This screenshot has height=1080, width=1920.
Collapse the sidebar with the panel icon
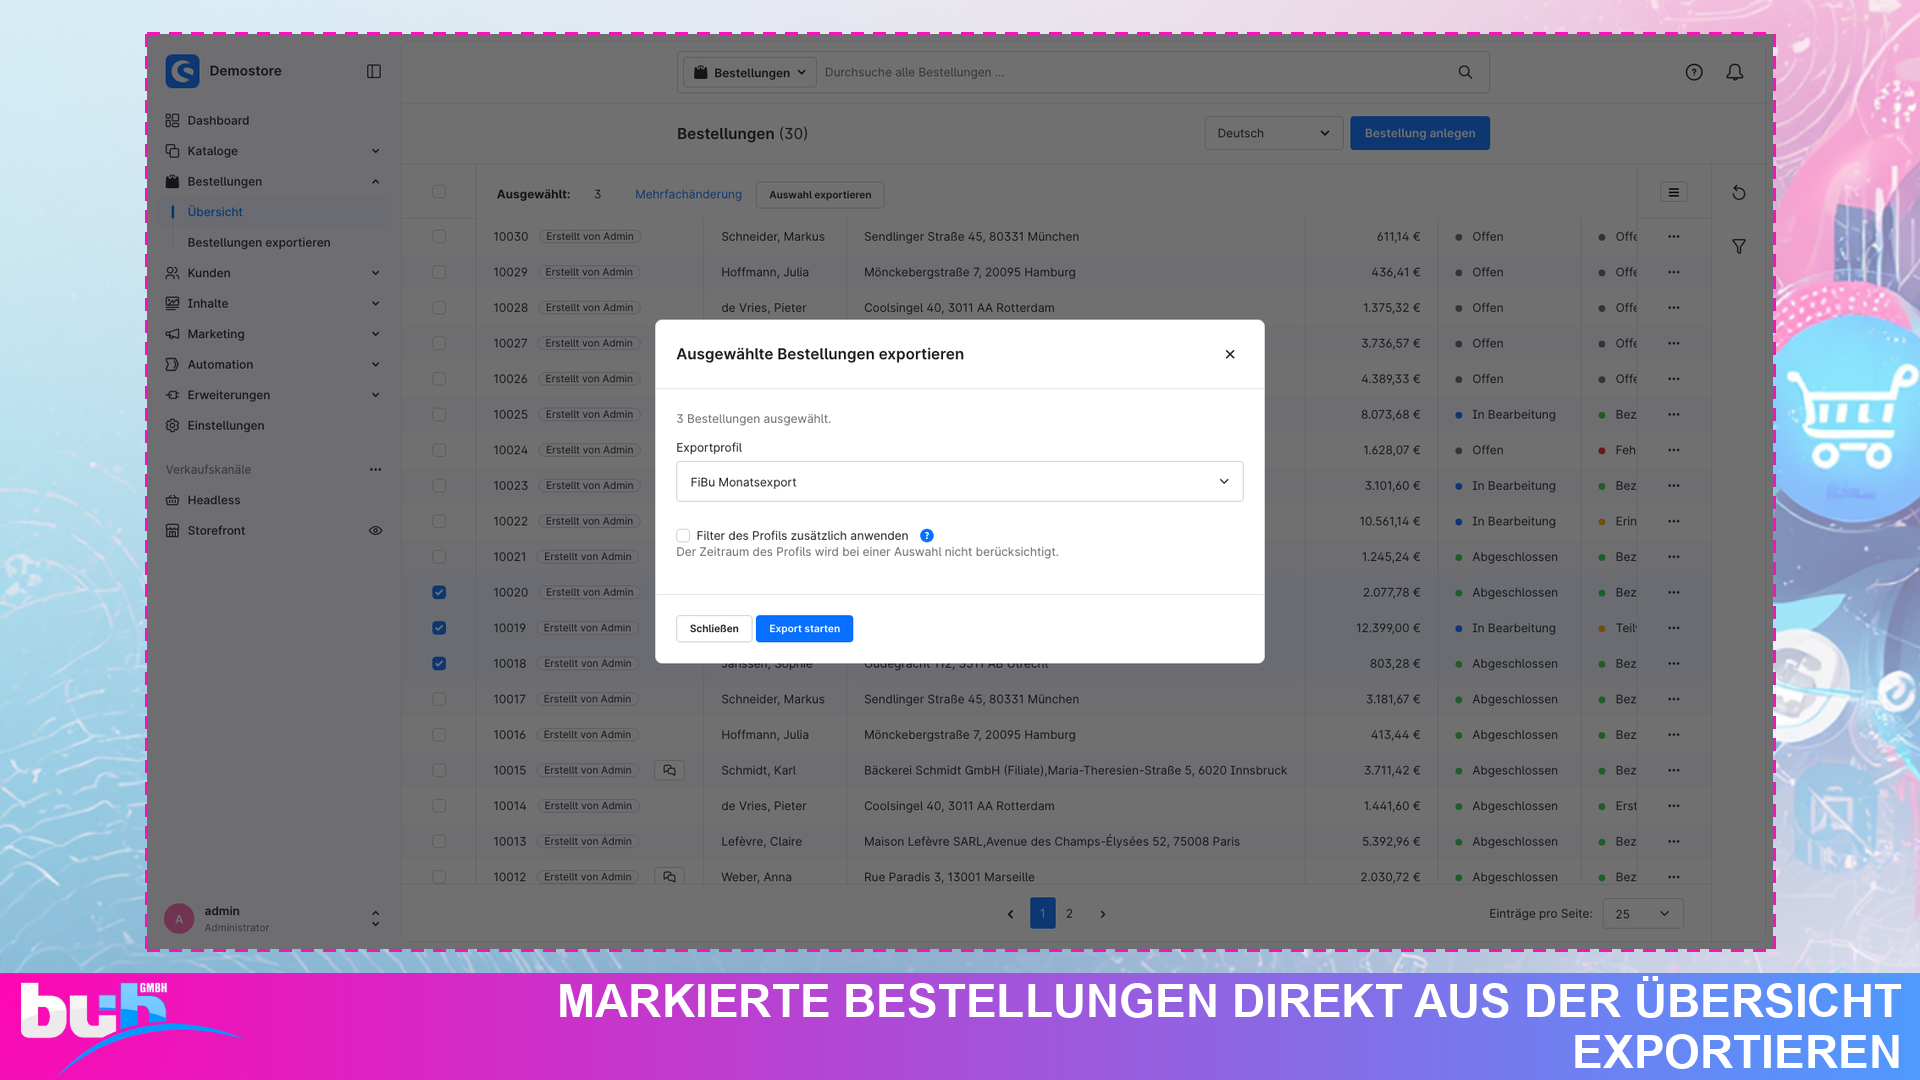click(x=374, y=71)
